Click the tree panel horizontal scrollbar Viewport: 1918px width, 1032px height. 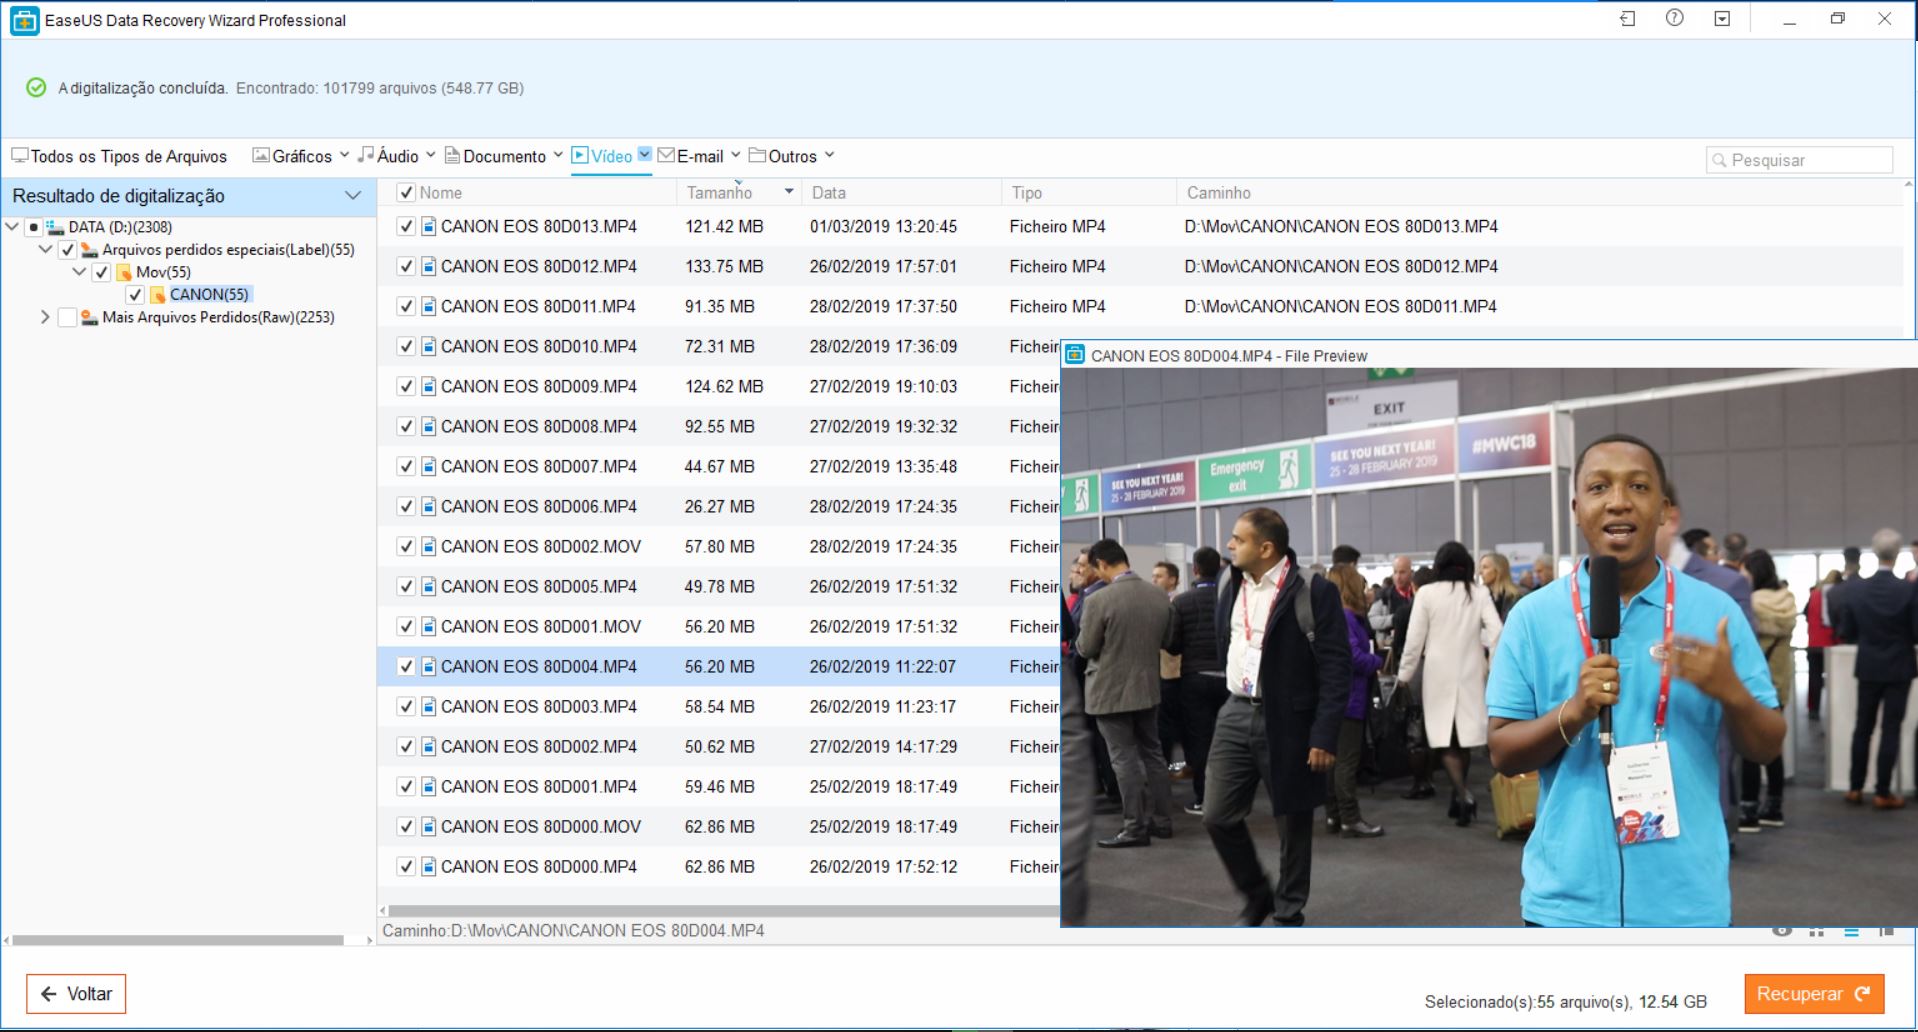coord(178,940)
